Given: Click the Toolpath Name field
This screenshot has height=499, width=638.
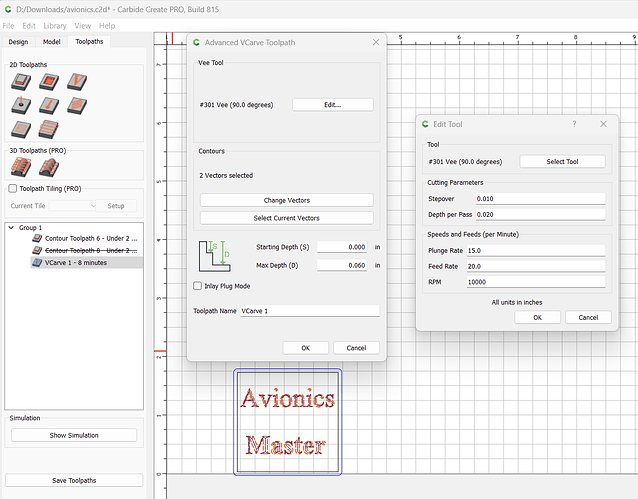Looking at the screenshot, I should pyautogui.click(x=310, y=311).
